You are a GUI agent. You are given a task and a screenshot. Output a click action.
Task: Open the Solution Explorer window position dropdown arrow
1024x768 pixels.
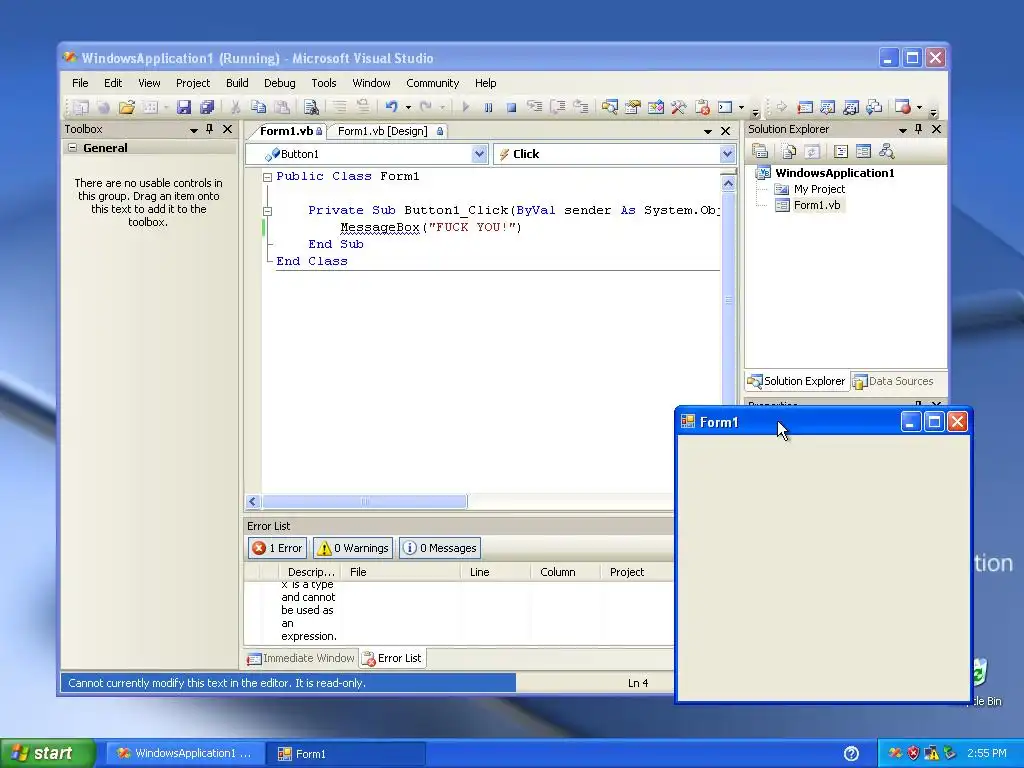click(903, 131)
